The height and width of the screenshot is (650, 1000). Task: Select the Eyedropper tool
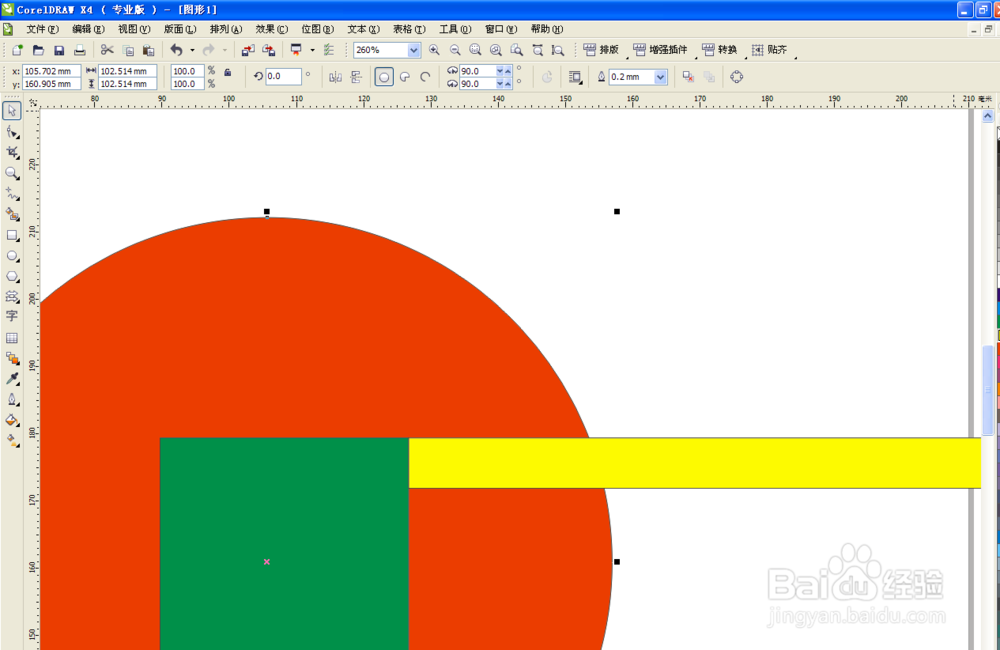(x=12, y=379)
